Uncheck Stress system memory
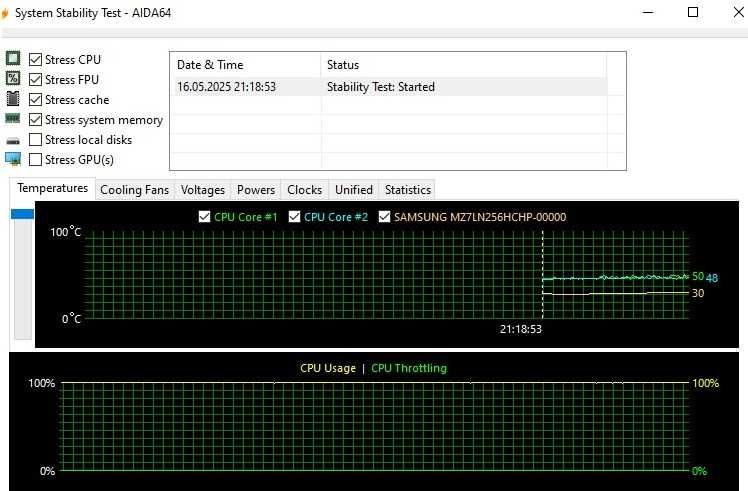Screen dimensions: 748x491 click(35, 119)
